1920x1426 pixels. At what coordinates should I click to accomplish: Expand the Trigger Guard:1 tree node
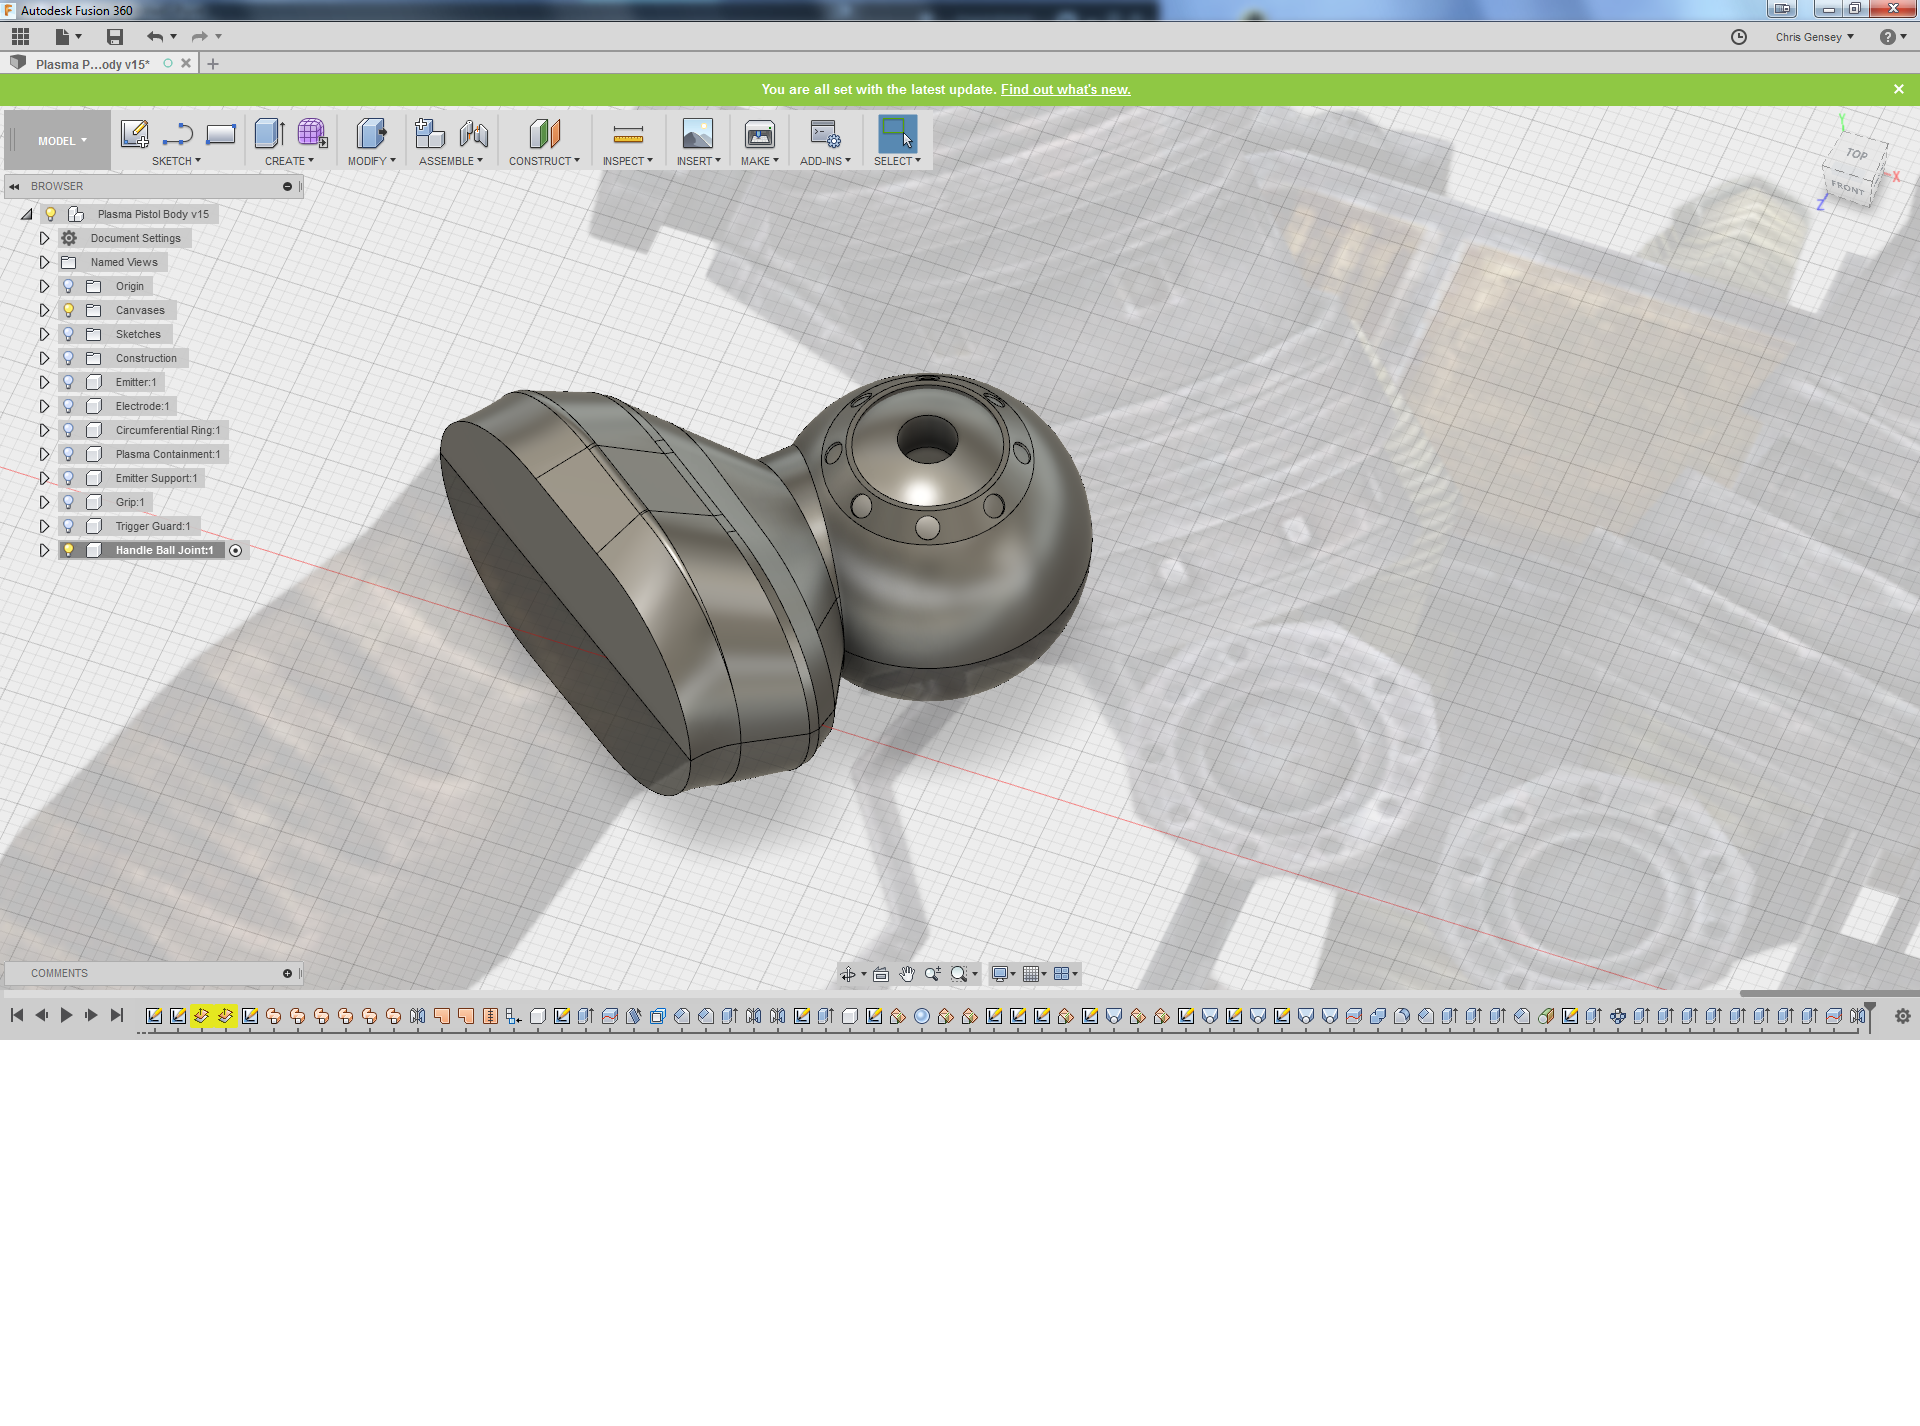pos(44,526)
